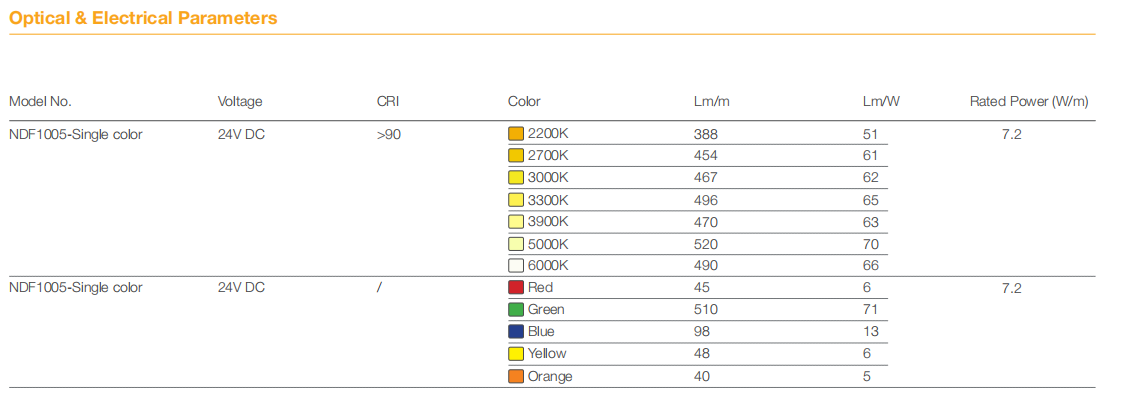
Task: Select the 3300K color swatch
Action: pyautogui.click(x=516, y=200)
